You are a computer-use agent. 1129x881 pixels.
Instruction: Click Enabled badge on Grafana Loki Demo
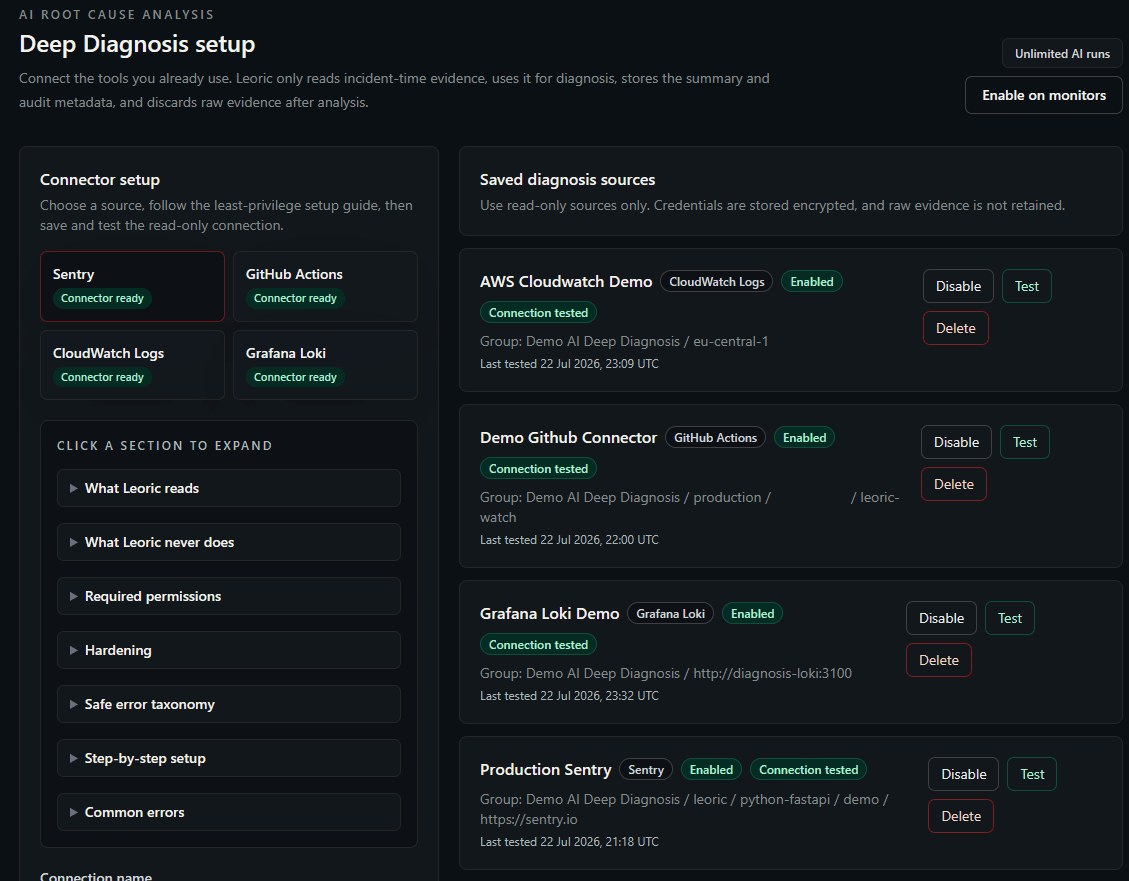click(752, 614)
